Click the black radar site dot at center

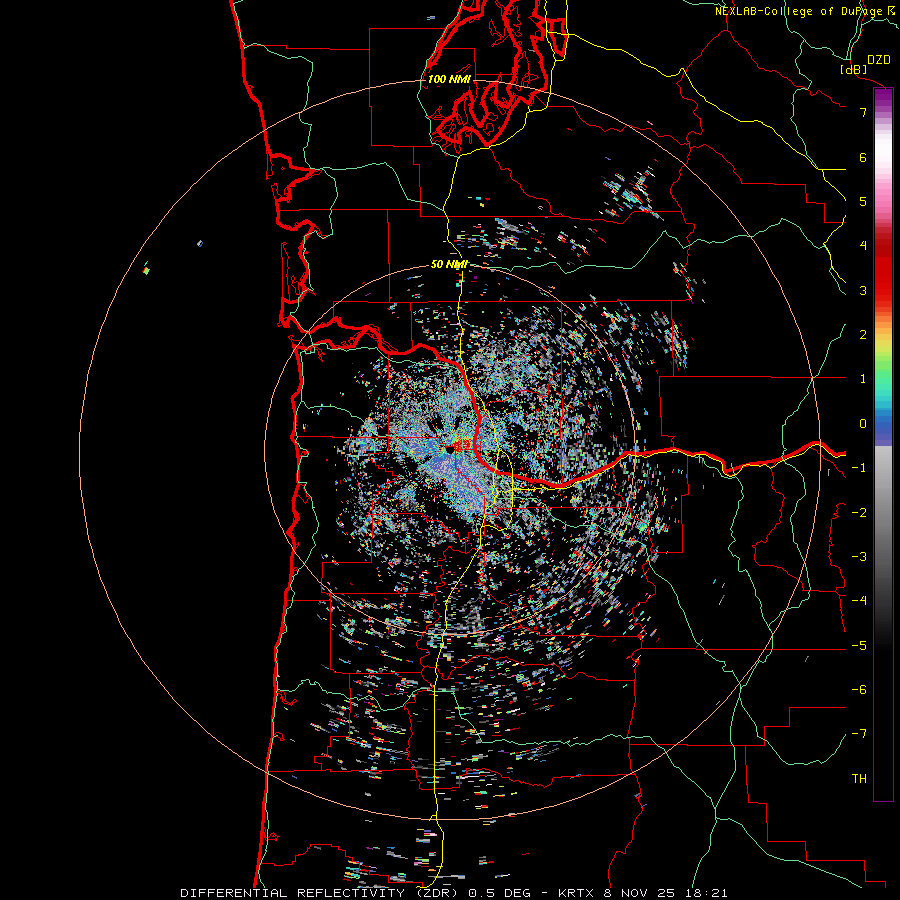449,450
